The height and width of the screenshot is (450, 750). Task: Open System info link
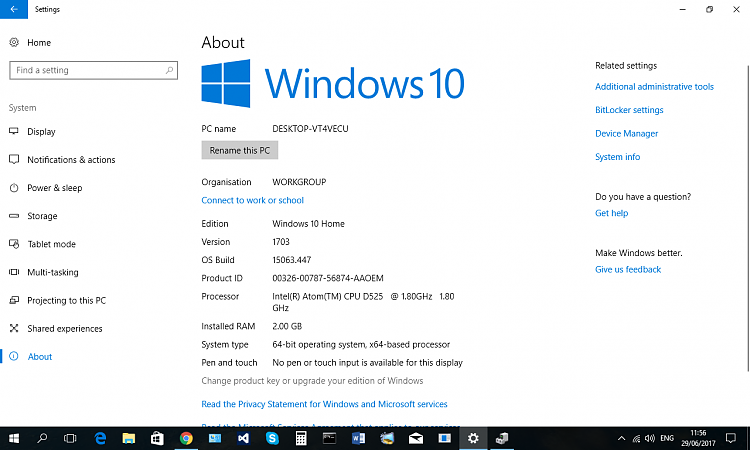pyautogui.click(x=618, y=157)
